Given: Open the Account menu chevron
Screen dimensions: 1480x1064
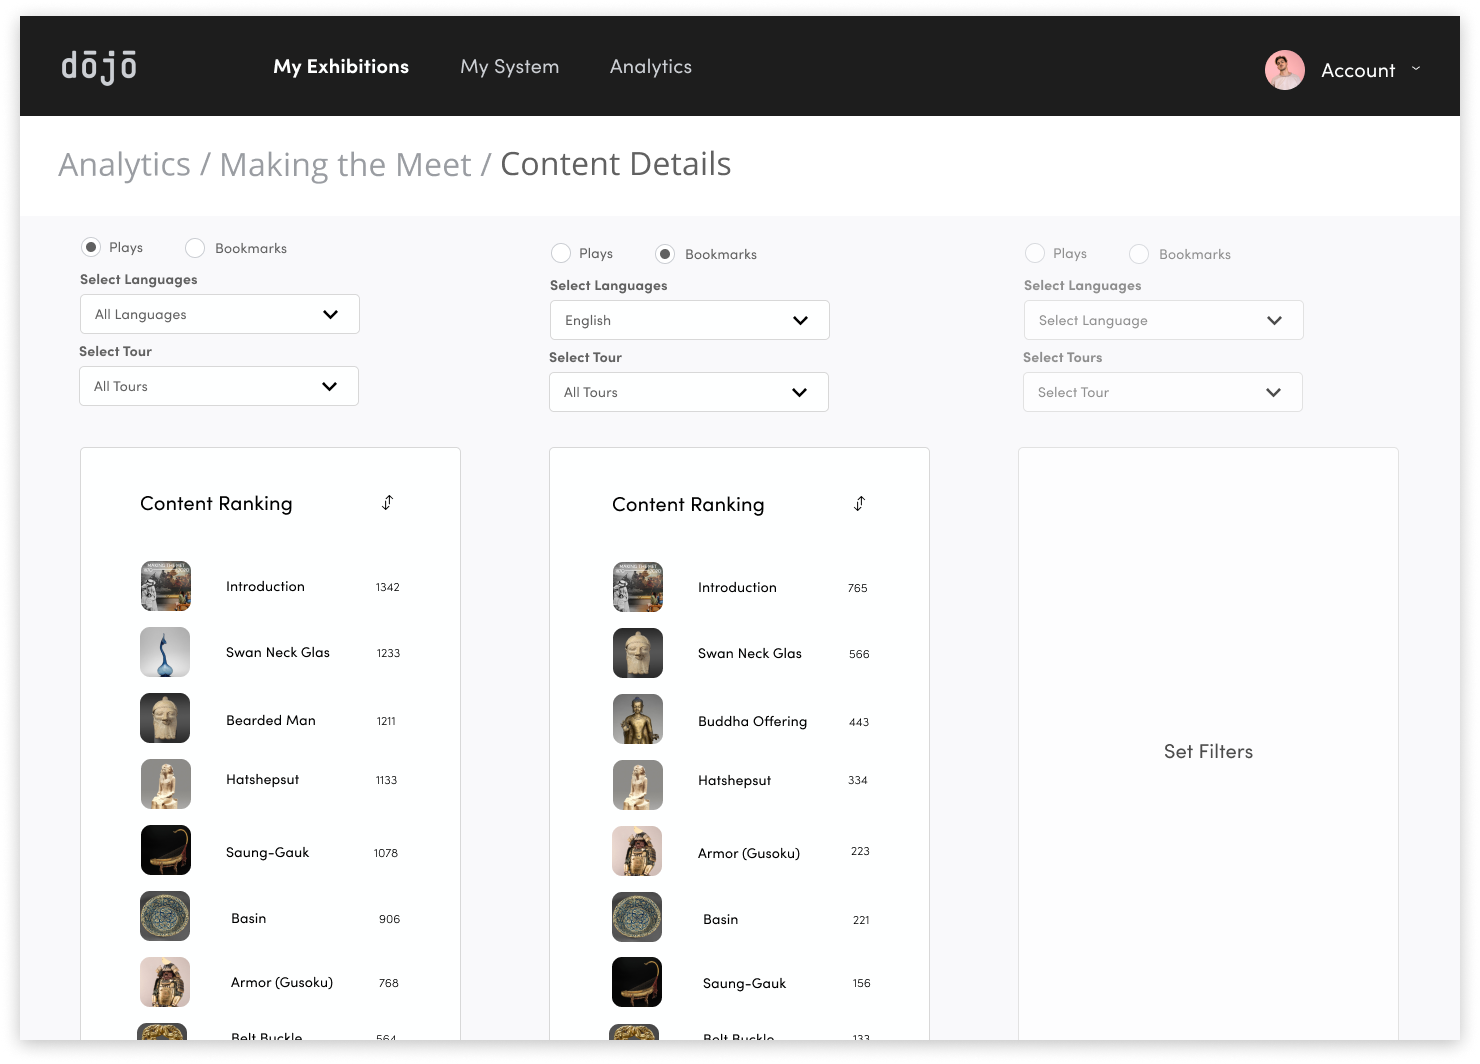Looking at the screenshot, I should coord(1416,69).
